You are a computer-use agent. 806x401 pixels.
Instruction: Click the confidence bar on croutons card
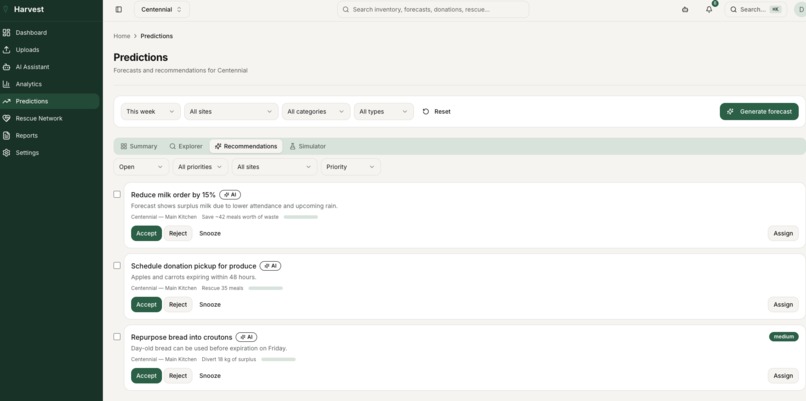pos(279,359)
